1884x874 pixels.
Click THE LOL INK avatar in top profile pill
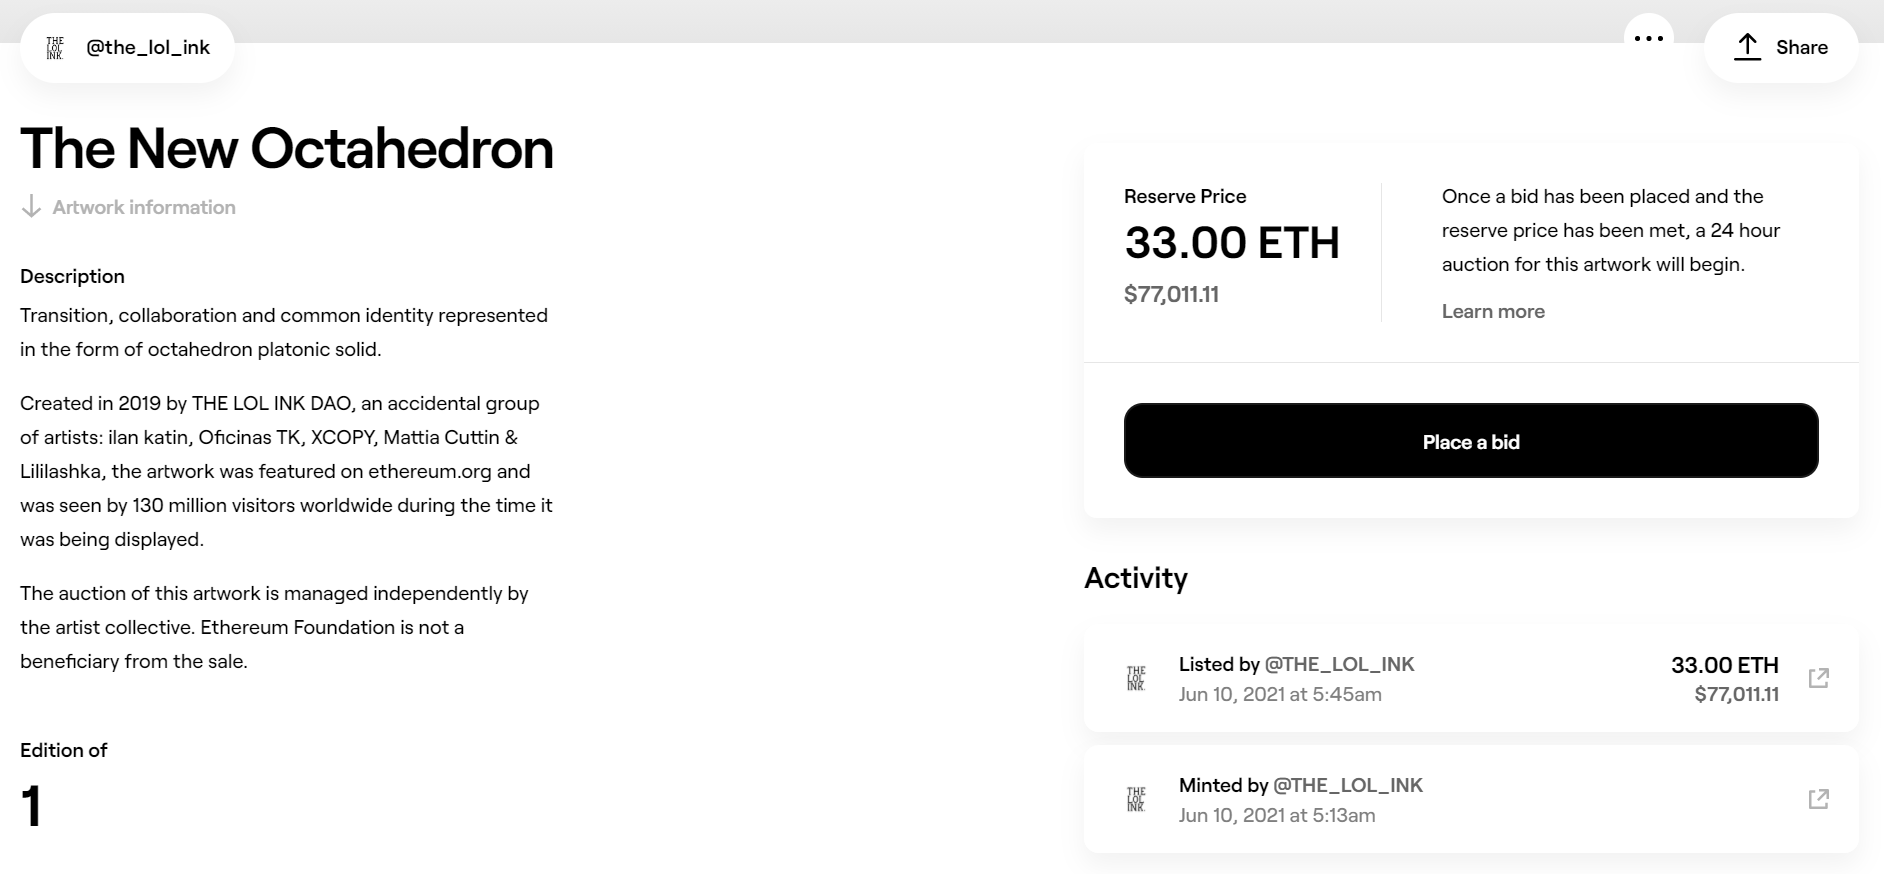(55, 48)
